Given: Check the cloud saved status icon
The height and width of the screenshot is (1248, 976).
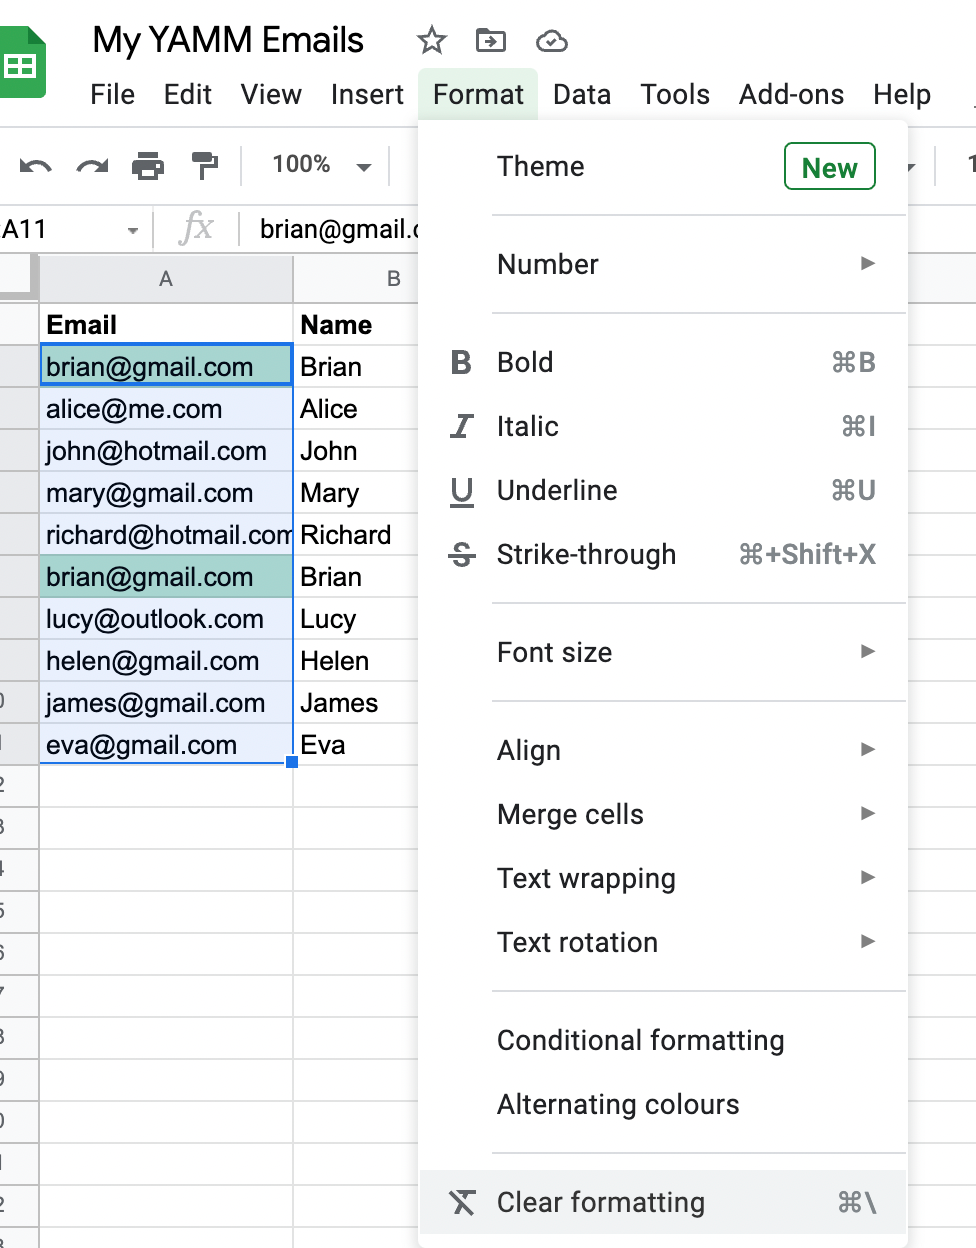Looking at the screenshot, I should [x=551, y=41].
